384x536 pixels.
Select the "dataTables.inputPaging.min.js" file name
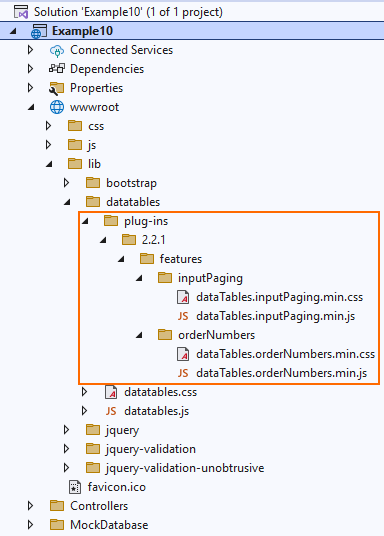tap(276, 316)
